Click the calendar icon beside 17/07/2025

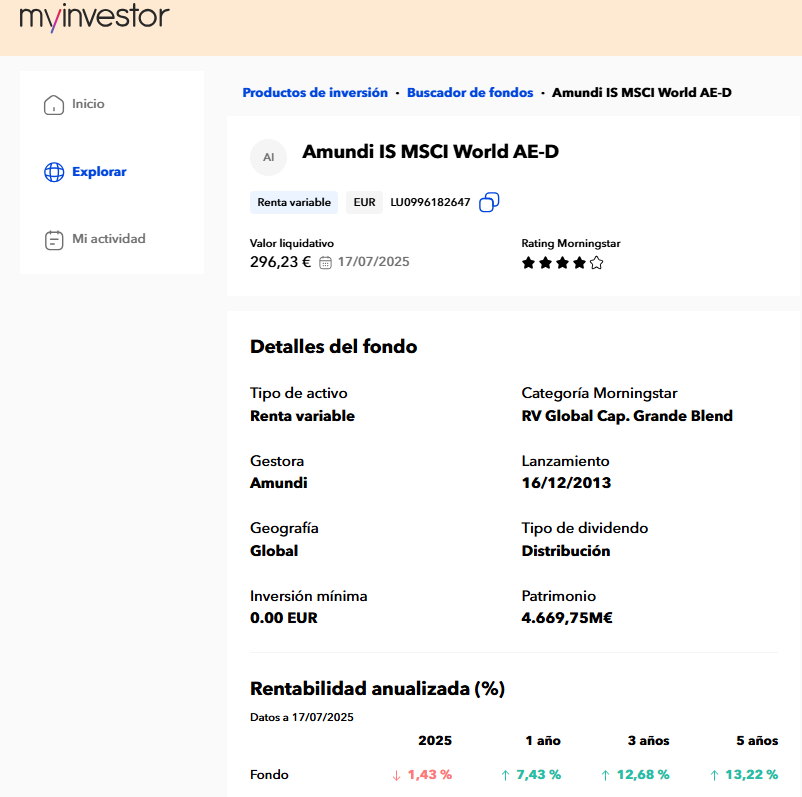pyautogui.click(x=325, y=262)
